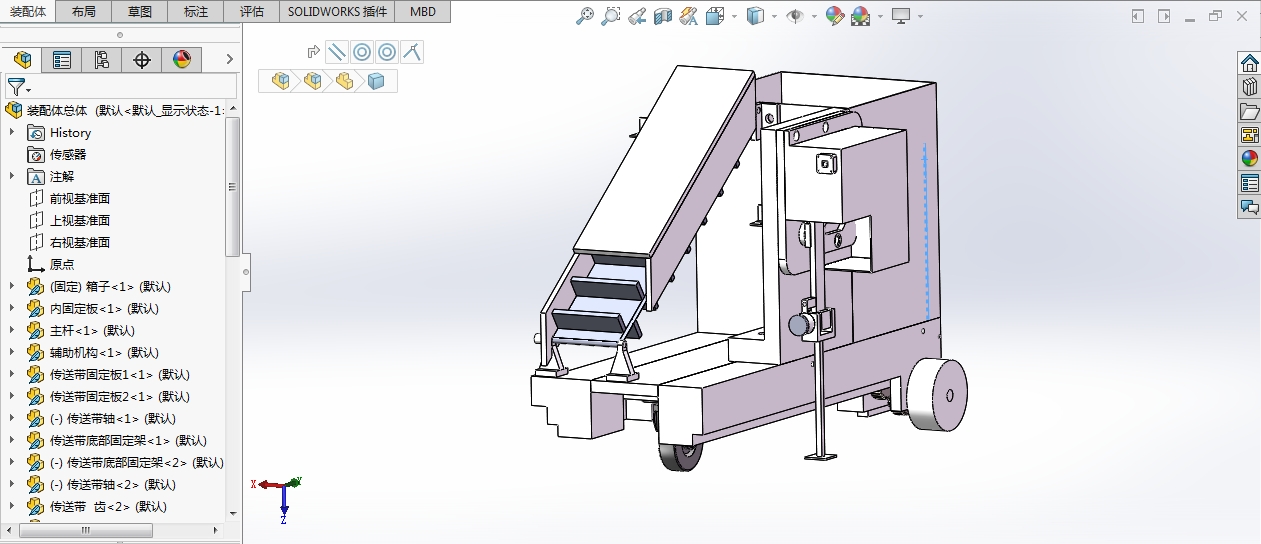Click the Apply Scene icon
The height and width of the screenshot is (544, 1261).
coord(860,16)
